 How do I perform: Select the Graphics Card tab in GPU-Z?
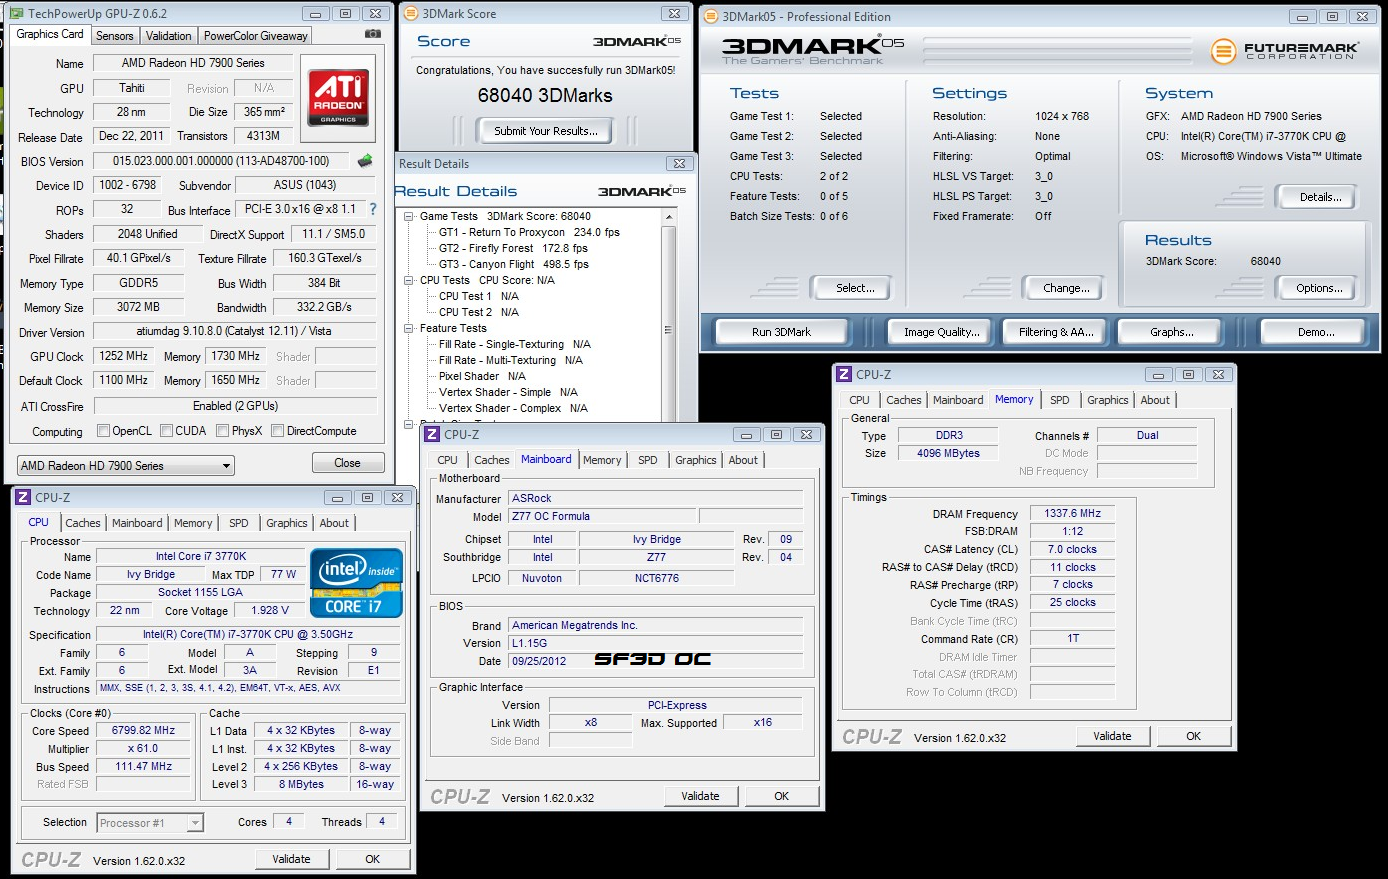[50, 34]
